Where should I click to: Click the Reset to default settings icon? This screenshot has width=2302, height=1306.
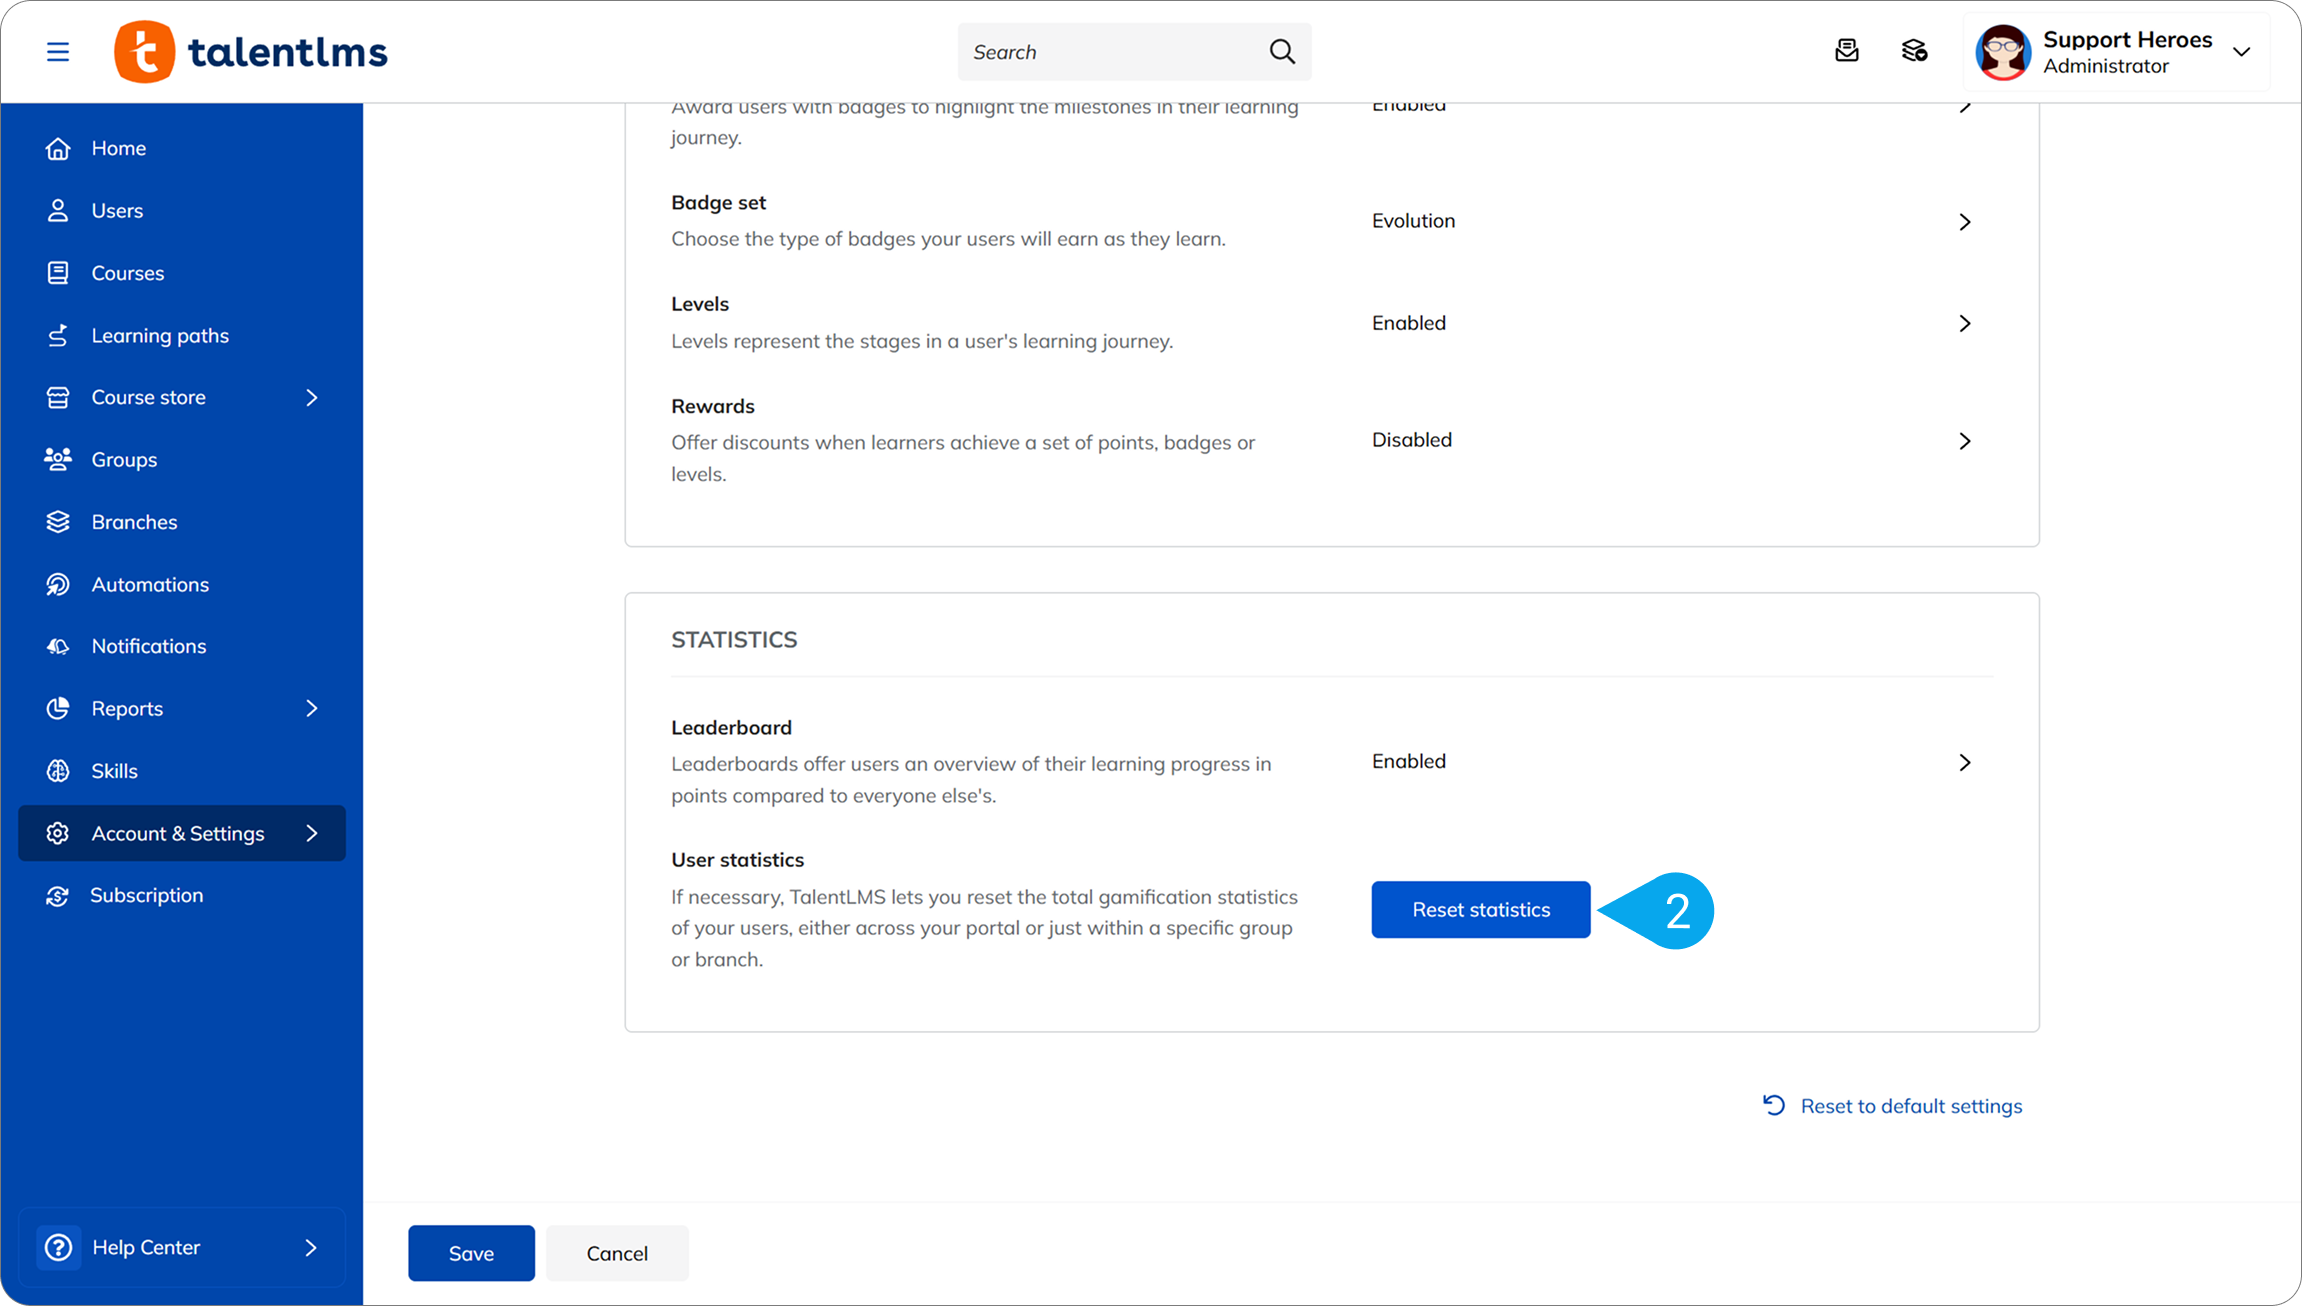point(1774,1105)
